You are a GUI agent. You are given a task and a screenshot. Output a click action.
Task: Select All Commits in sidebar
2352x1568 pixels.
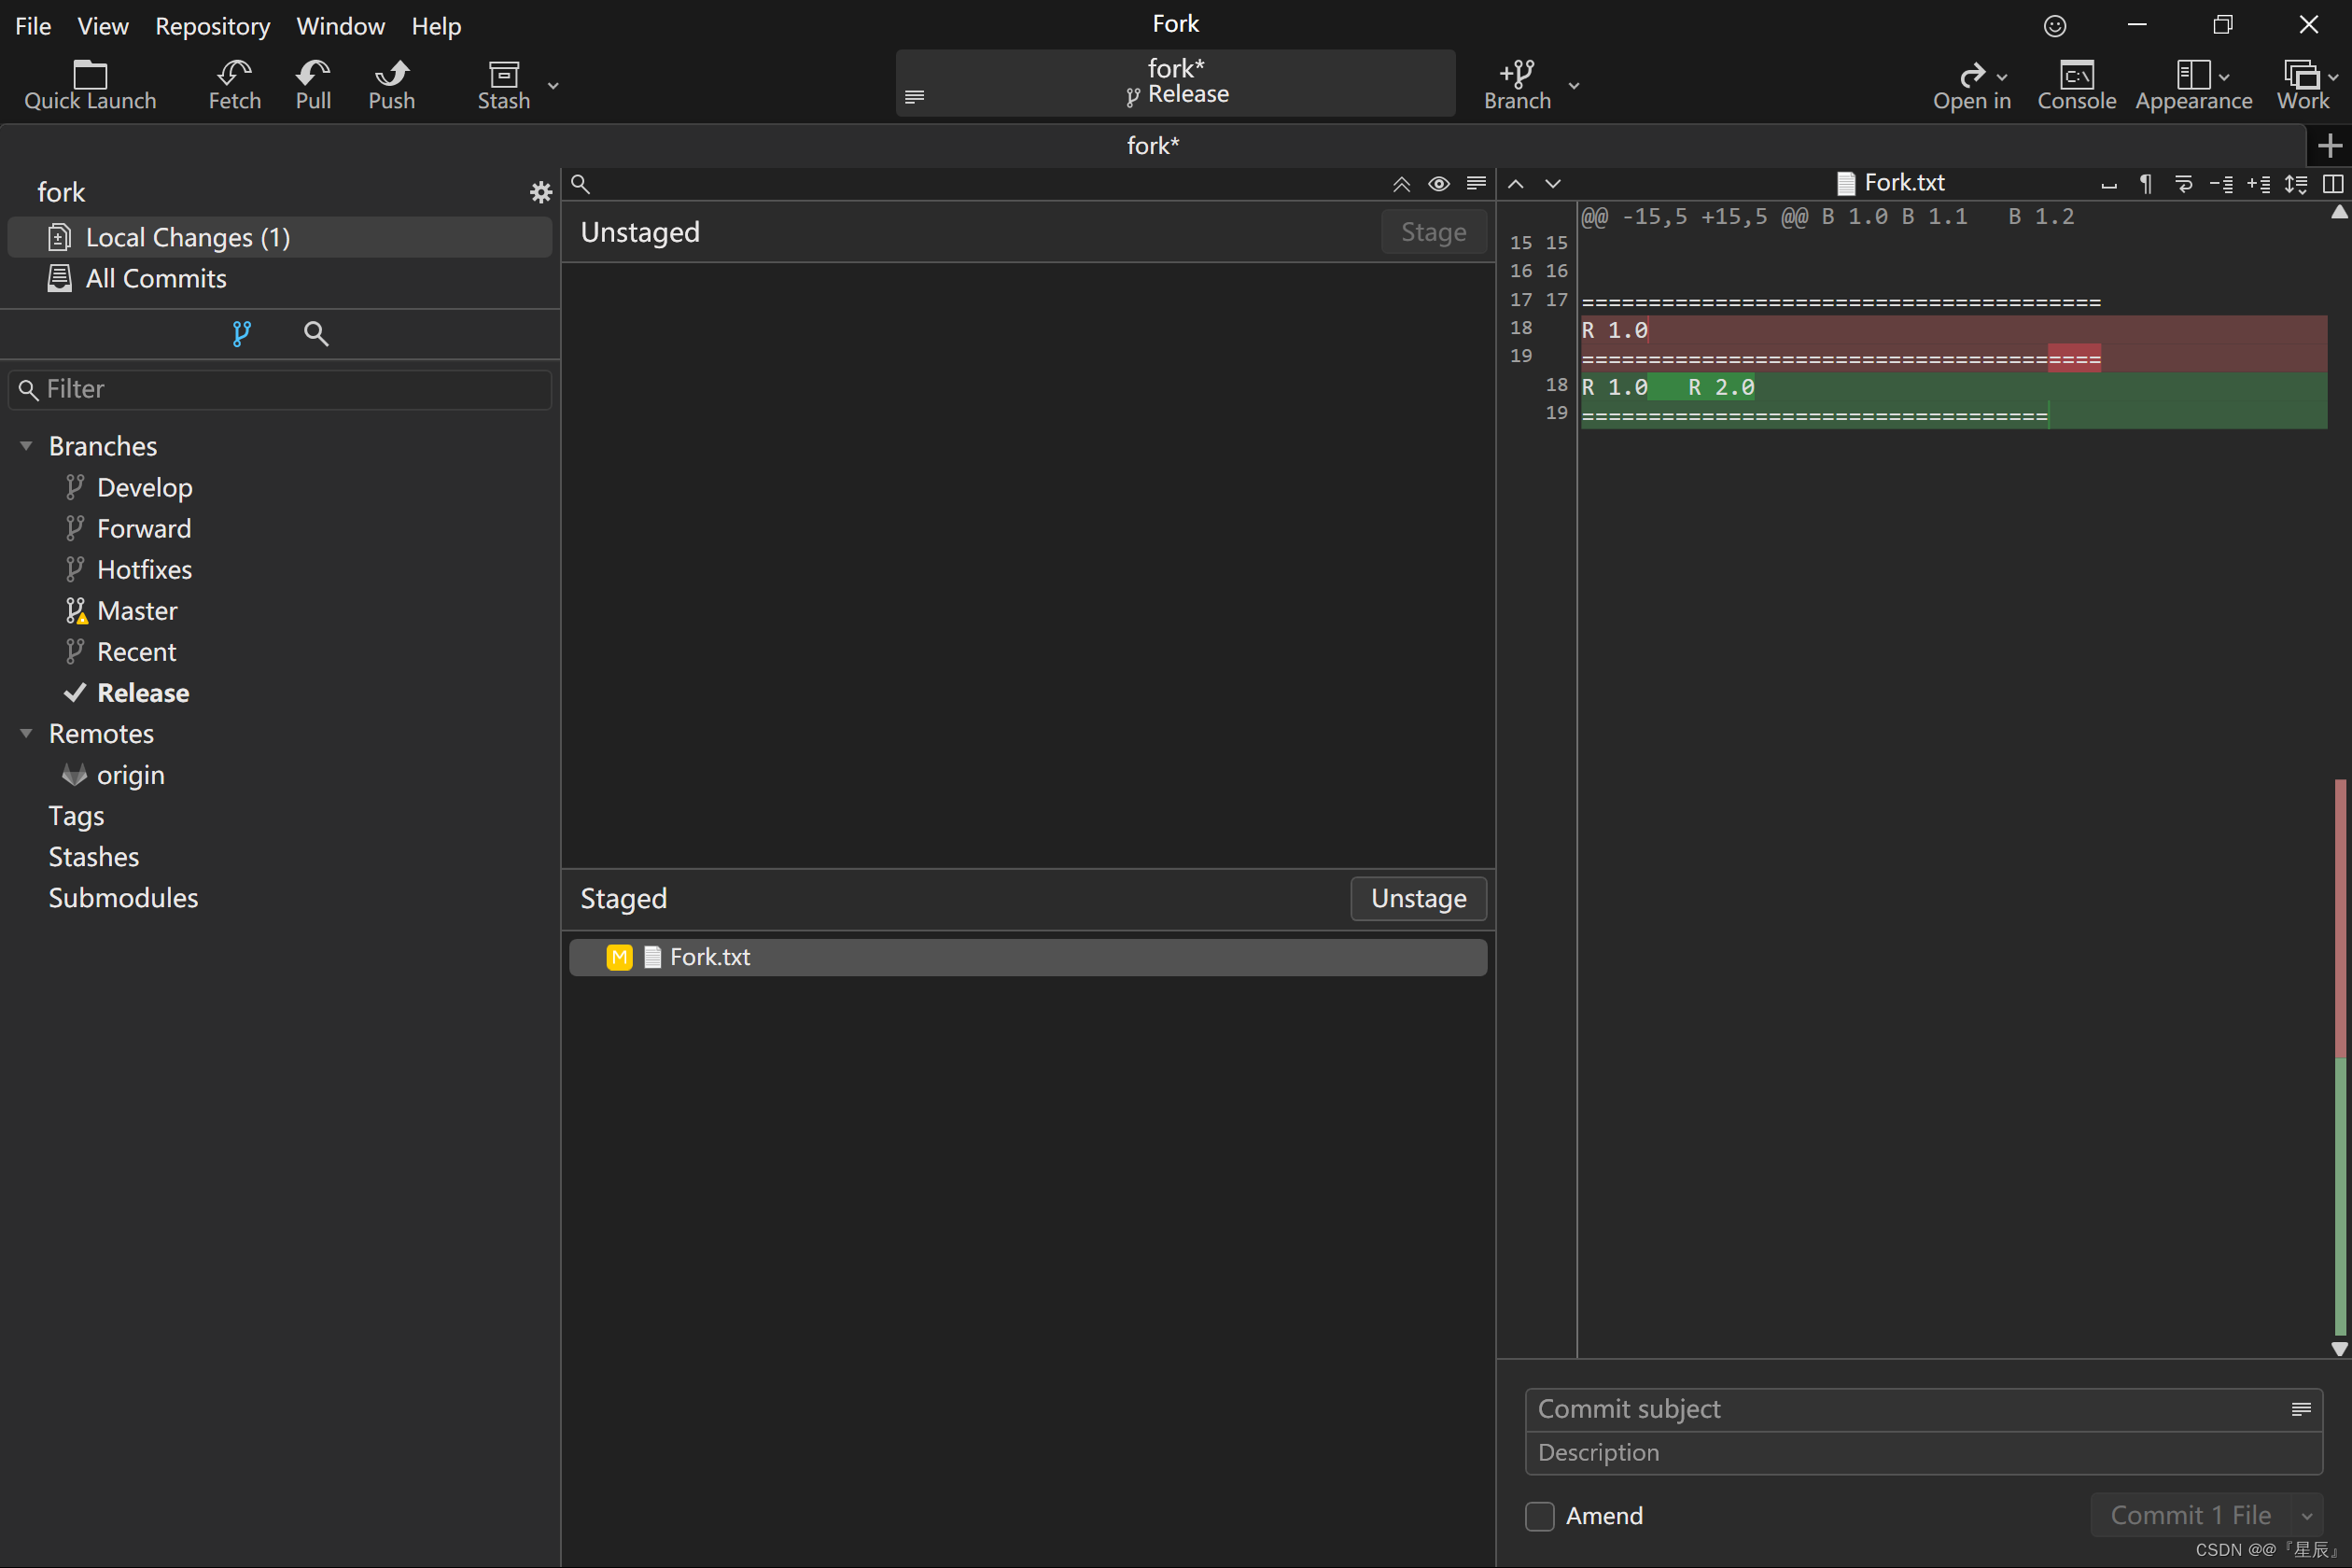(x=156, y=279)
